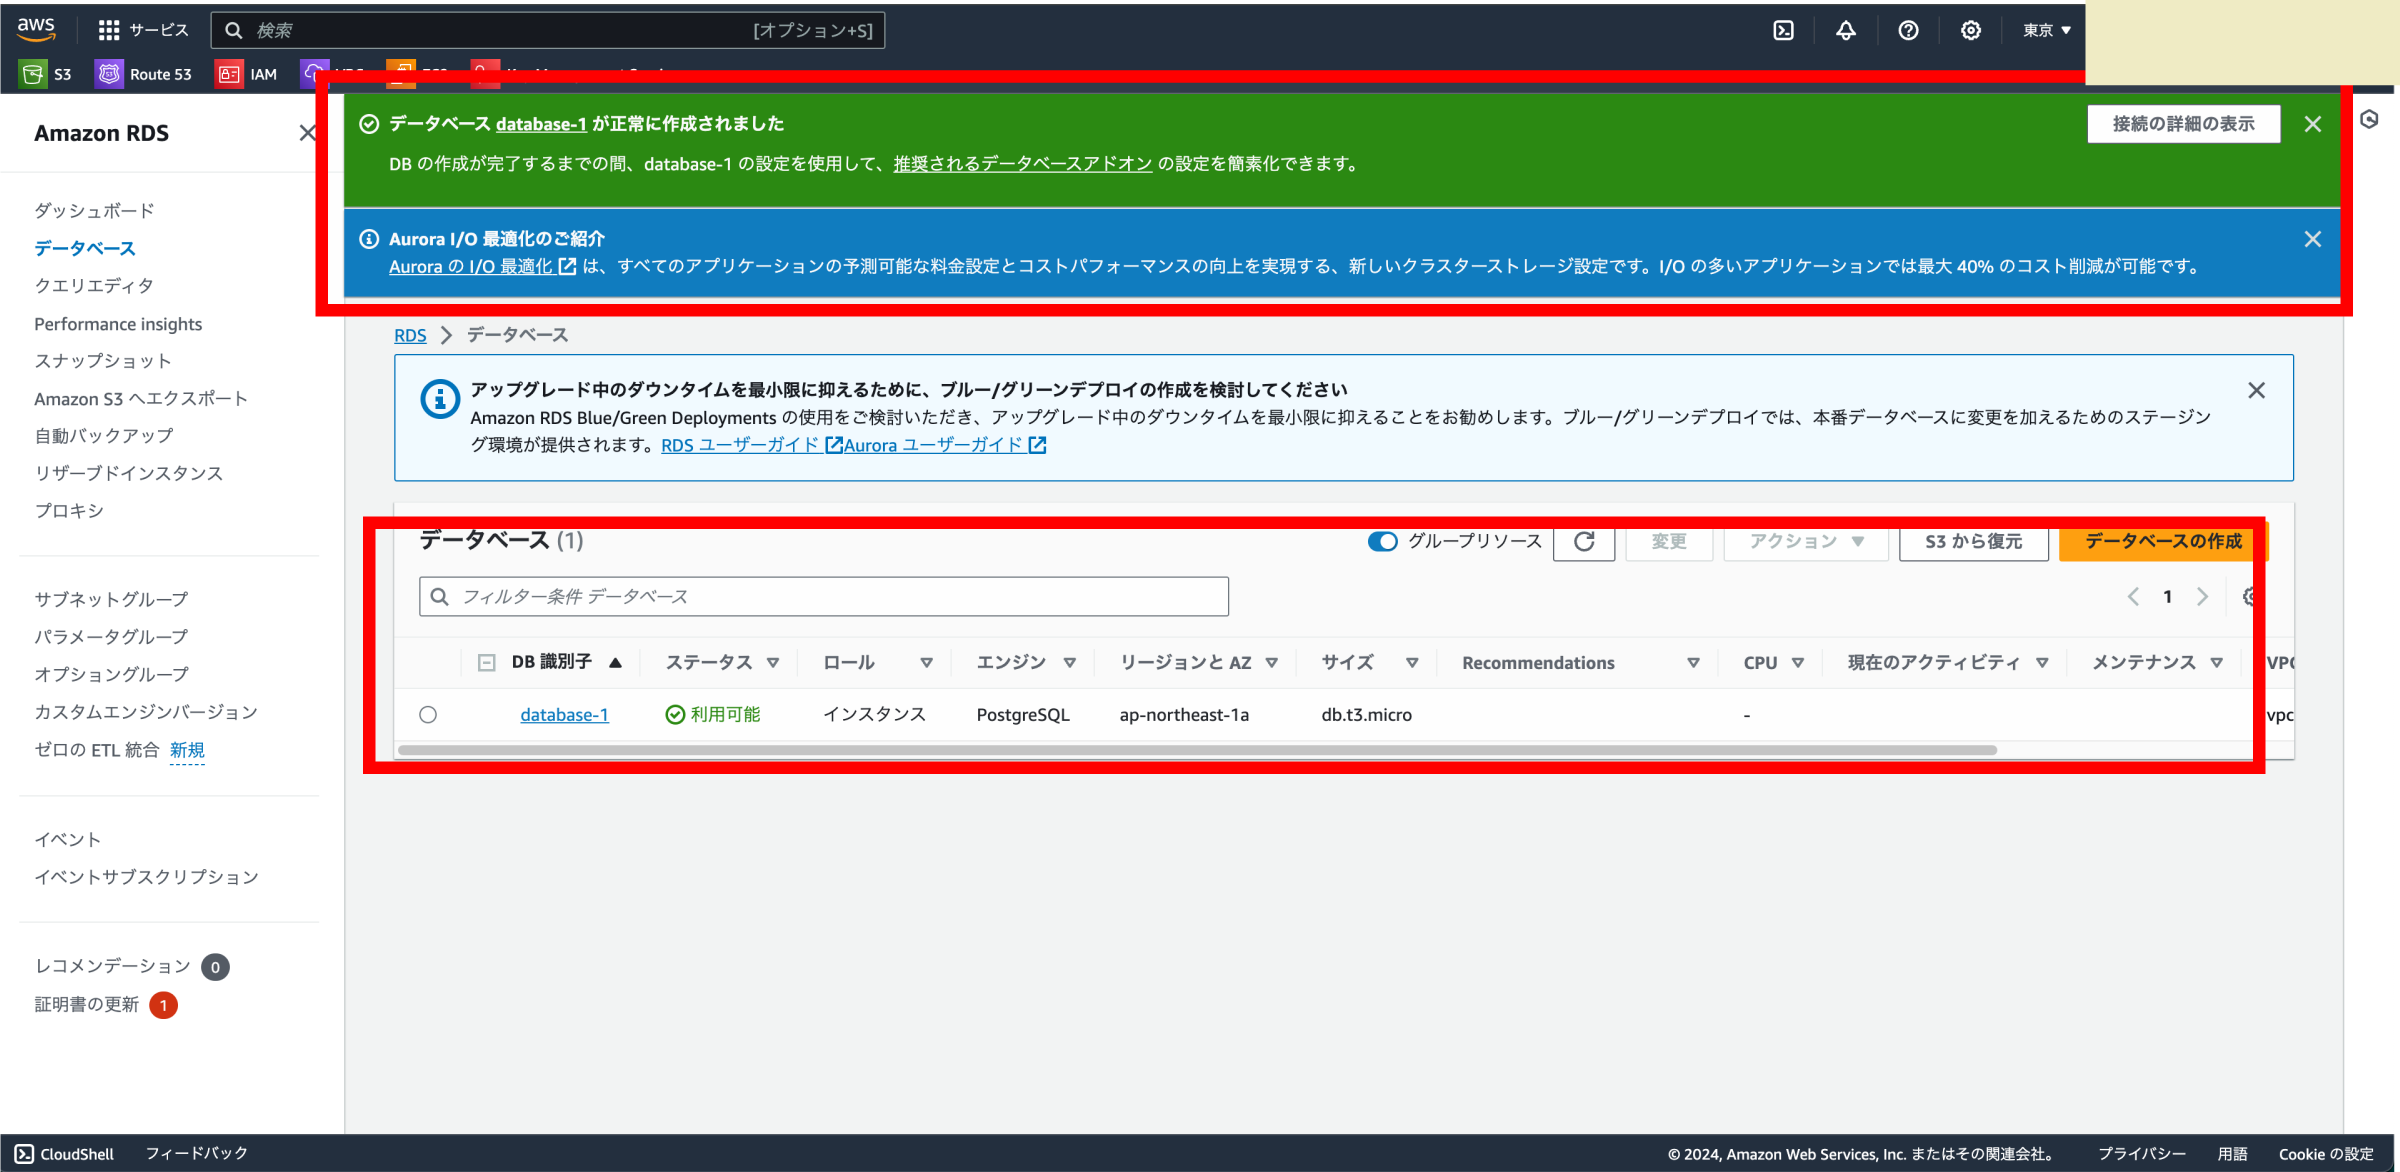Check the select-all checkbox in table header
This screenshot has width=2400, height=1172.
coord(485,662)
